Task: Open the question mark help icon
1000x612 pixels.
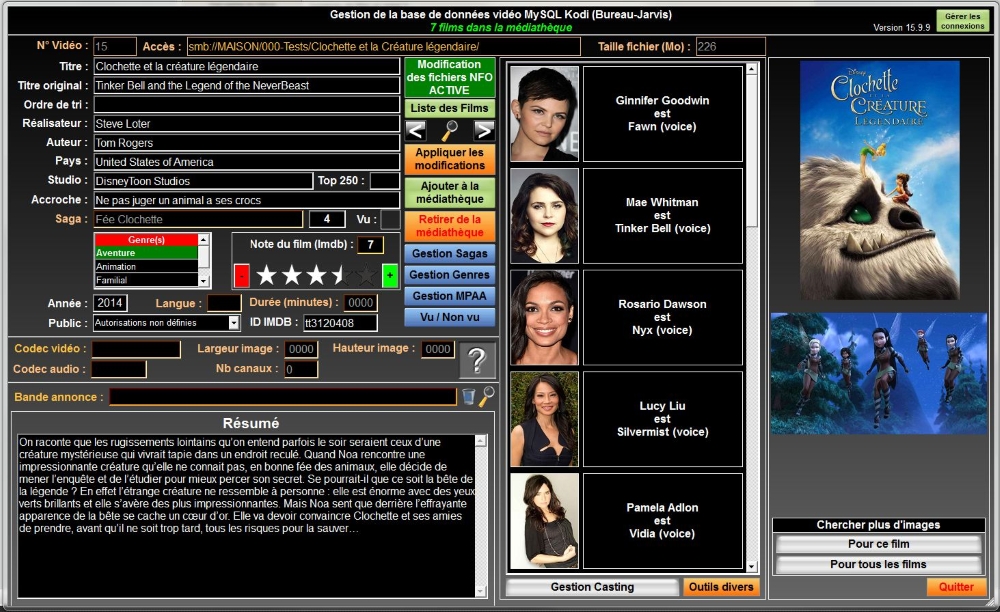Action: (x=476, y=361)
